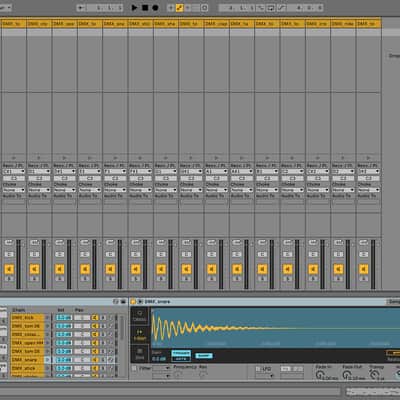400x400 pixels.
Task: Click the drum rack save preset icon
Action: 123,302
